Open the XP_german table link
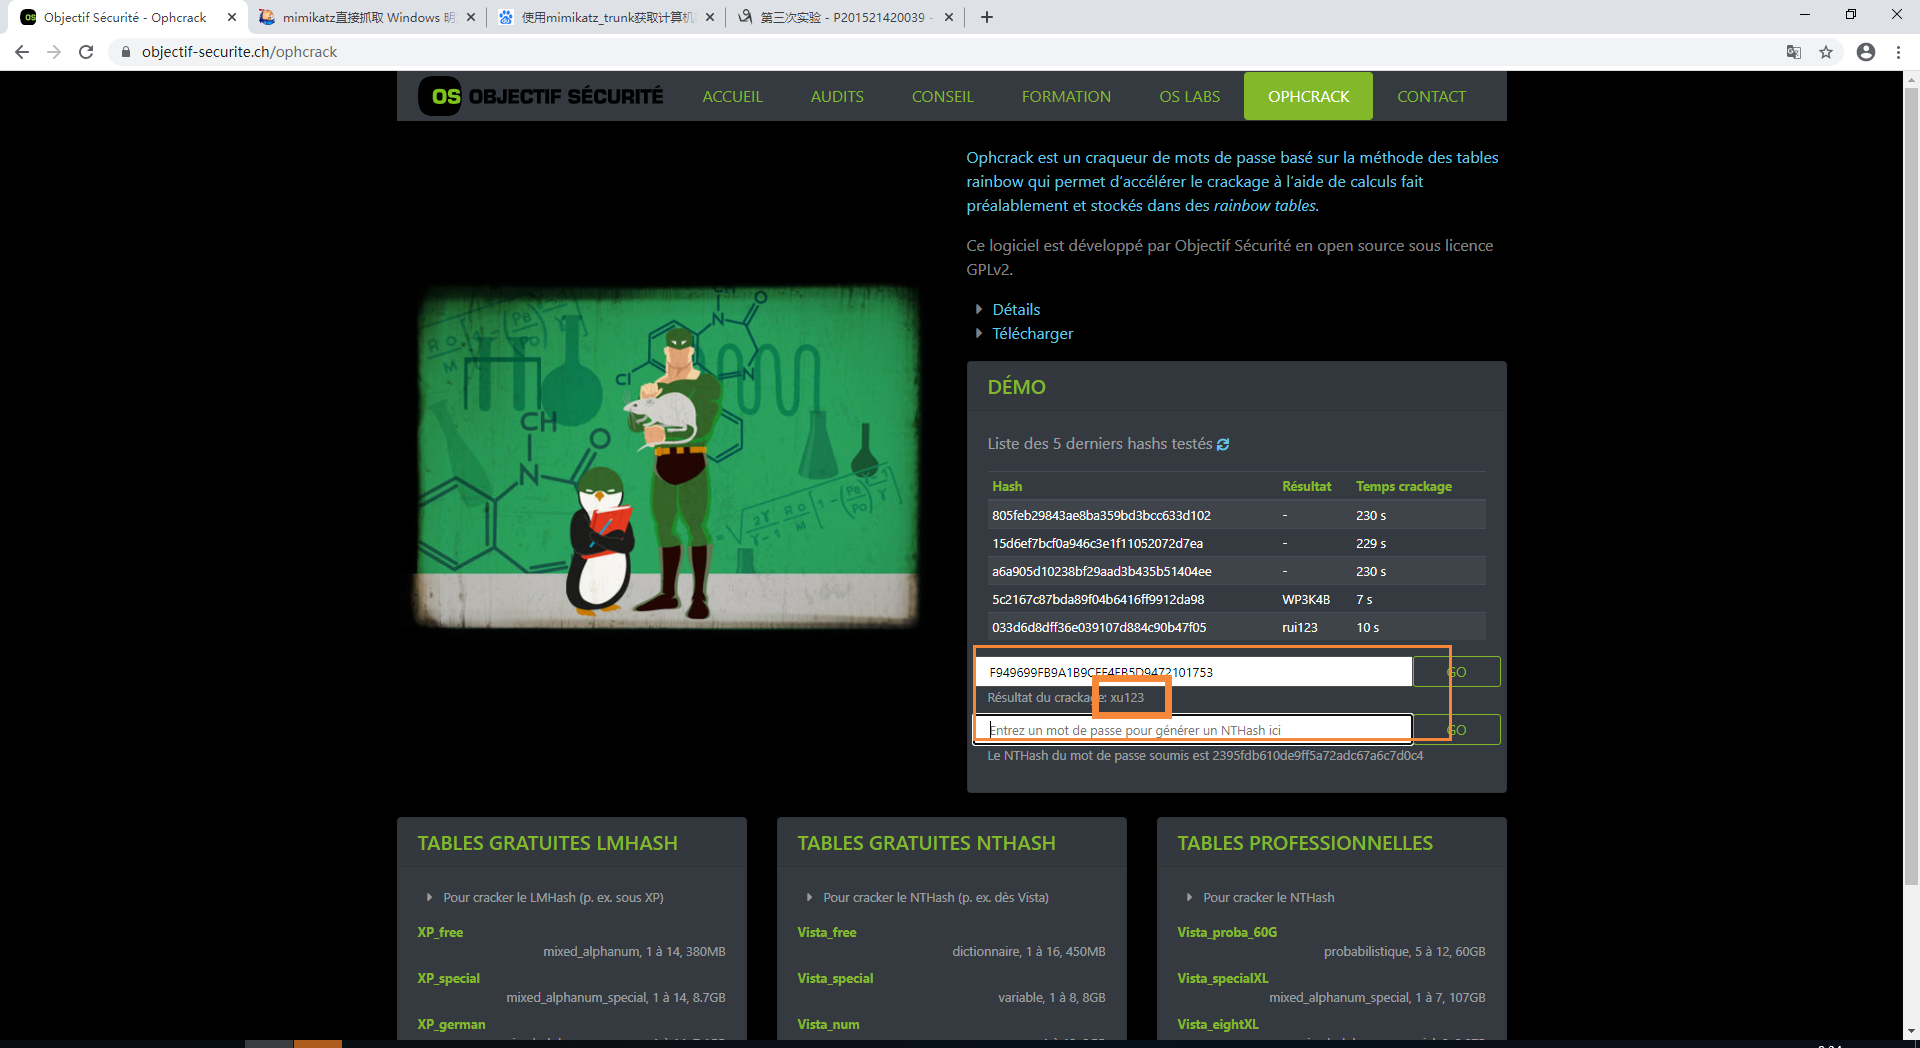Viewport: 1920px width, 1048px height. pyautogui.click(x=451, y=1025)
